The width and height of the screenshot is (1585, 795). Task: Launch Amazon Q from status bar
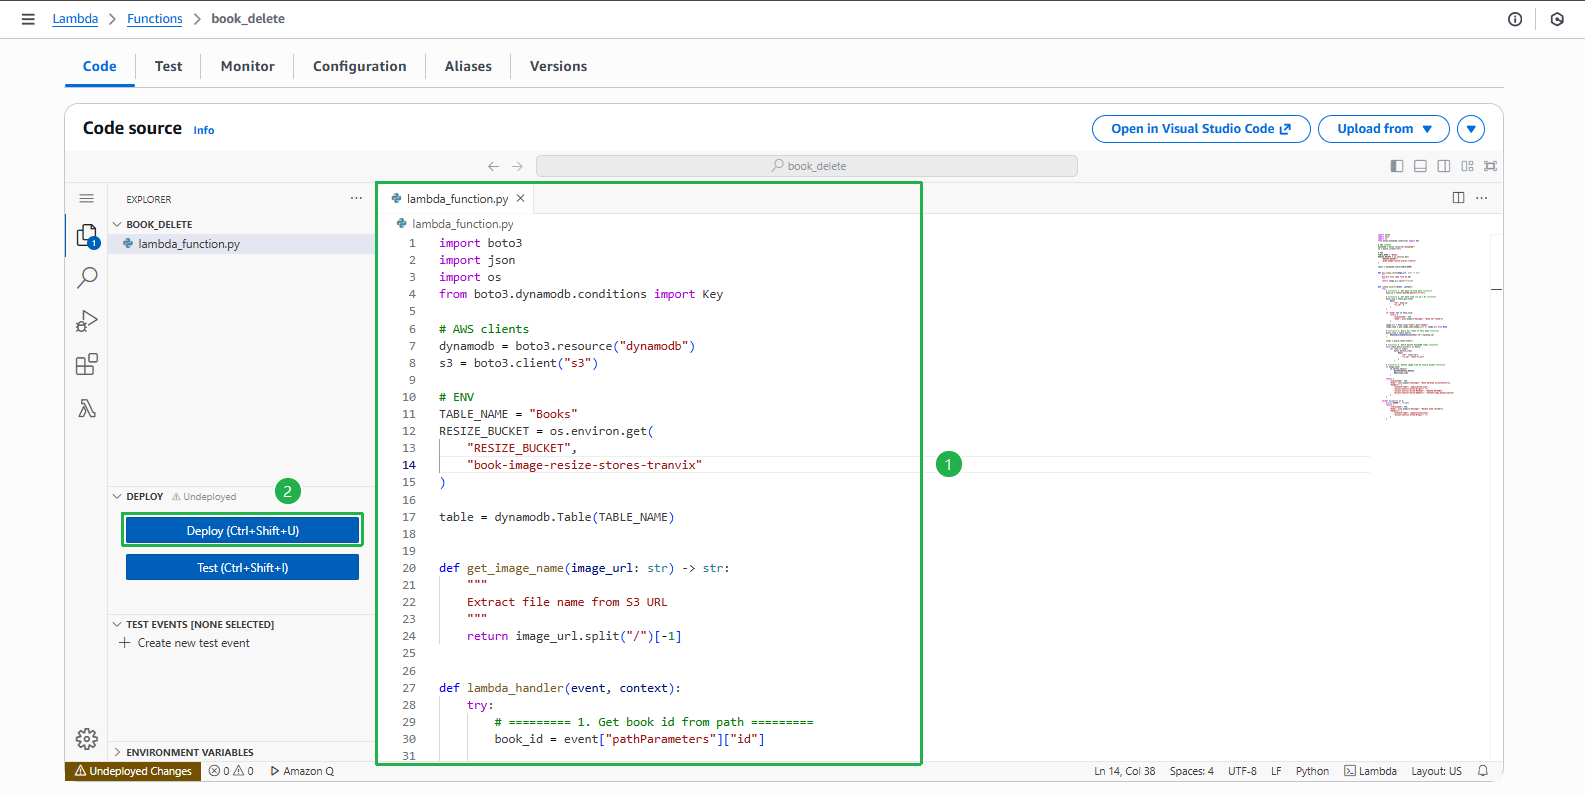(302, 771)
